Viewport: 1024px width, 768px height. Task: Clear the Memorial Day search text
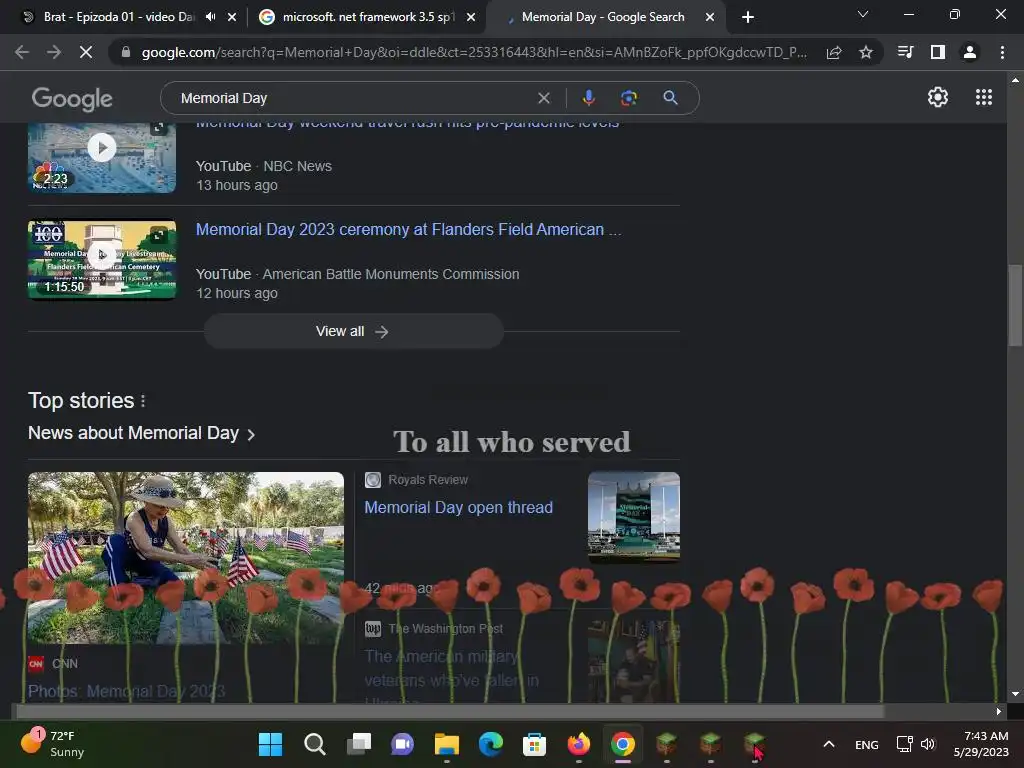(x=543, y=98)
